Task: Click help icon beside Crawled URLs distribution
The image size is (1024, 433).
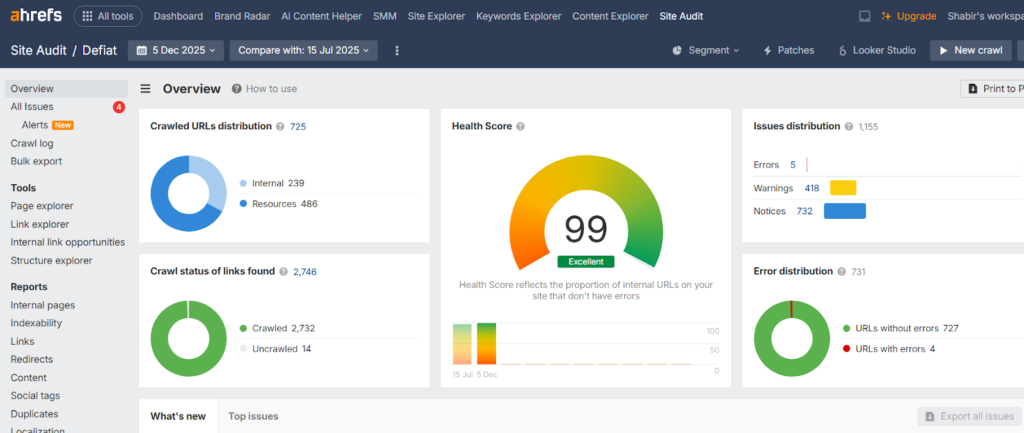Action: 280,127
